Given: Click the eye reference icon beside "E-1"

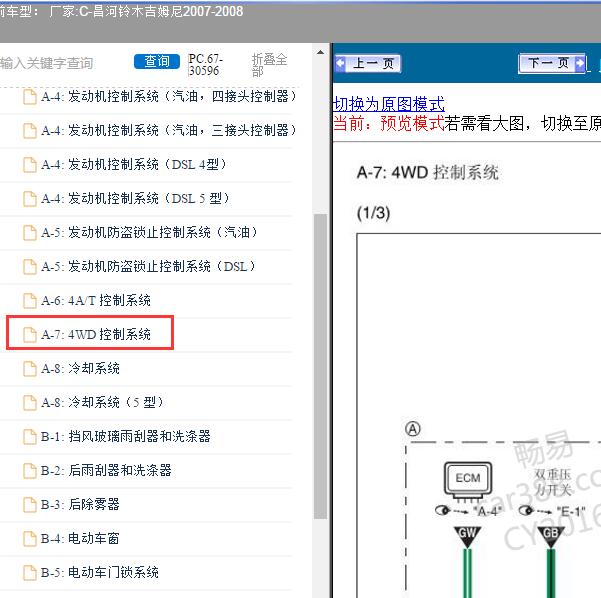Looking at the screenshot, I should [526, 510].
